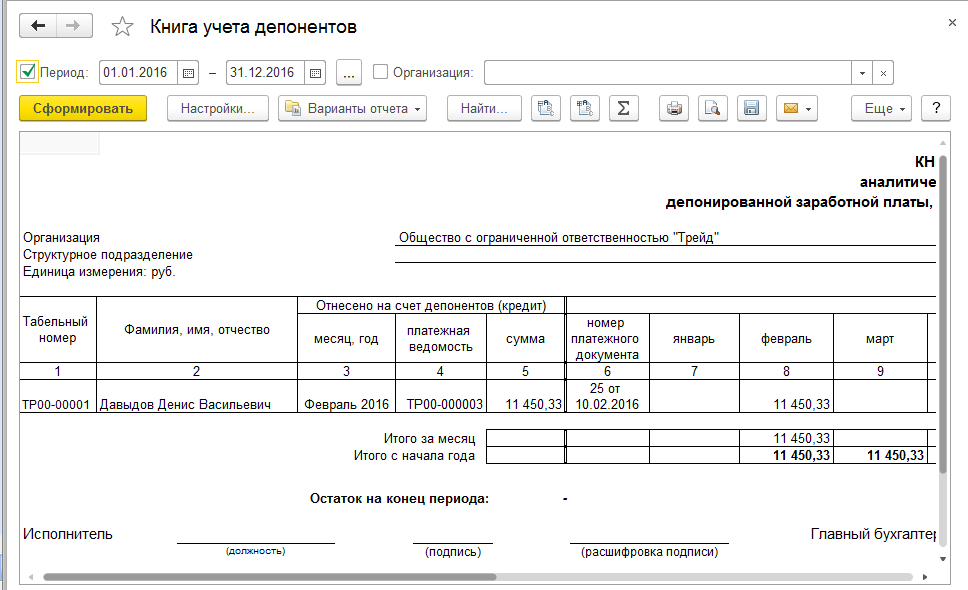
Task: Open print preview with magnifier icon
Action: pos(713,108)
